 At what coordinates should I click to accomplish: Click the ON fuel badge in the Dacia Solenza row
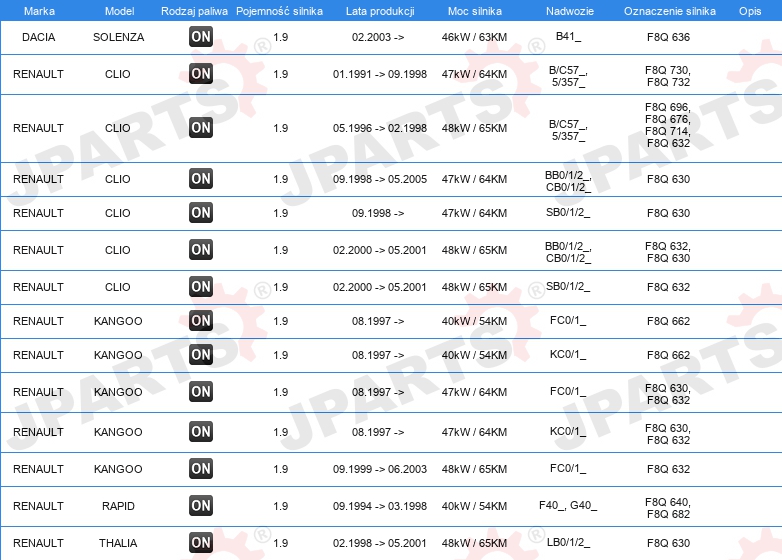[201, 36]
